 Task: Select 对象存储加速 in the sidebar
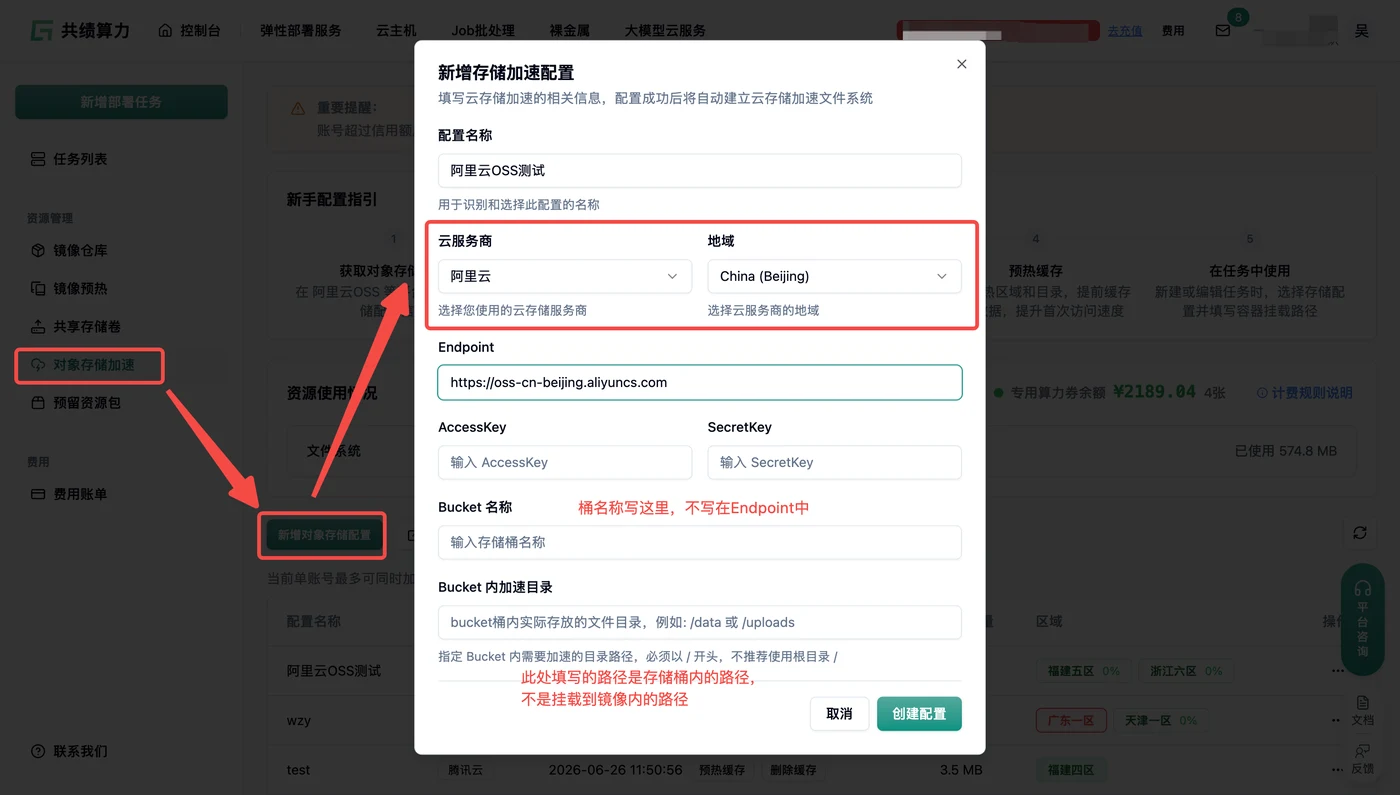(83, 365)
